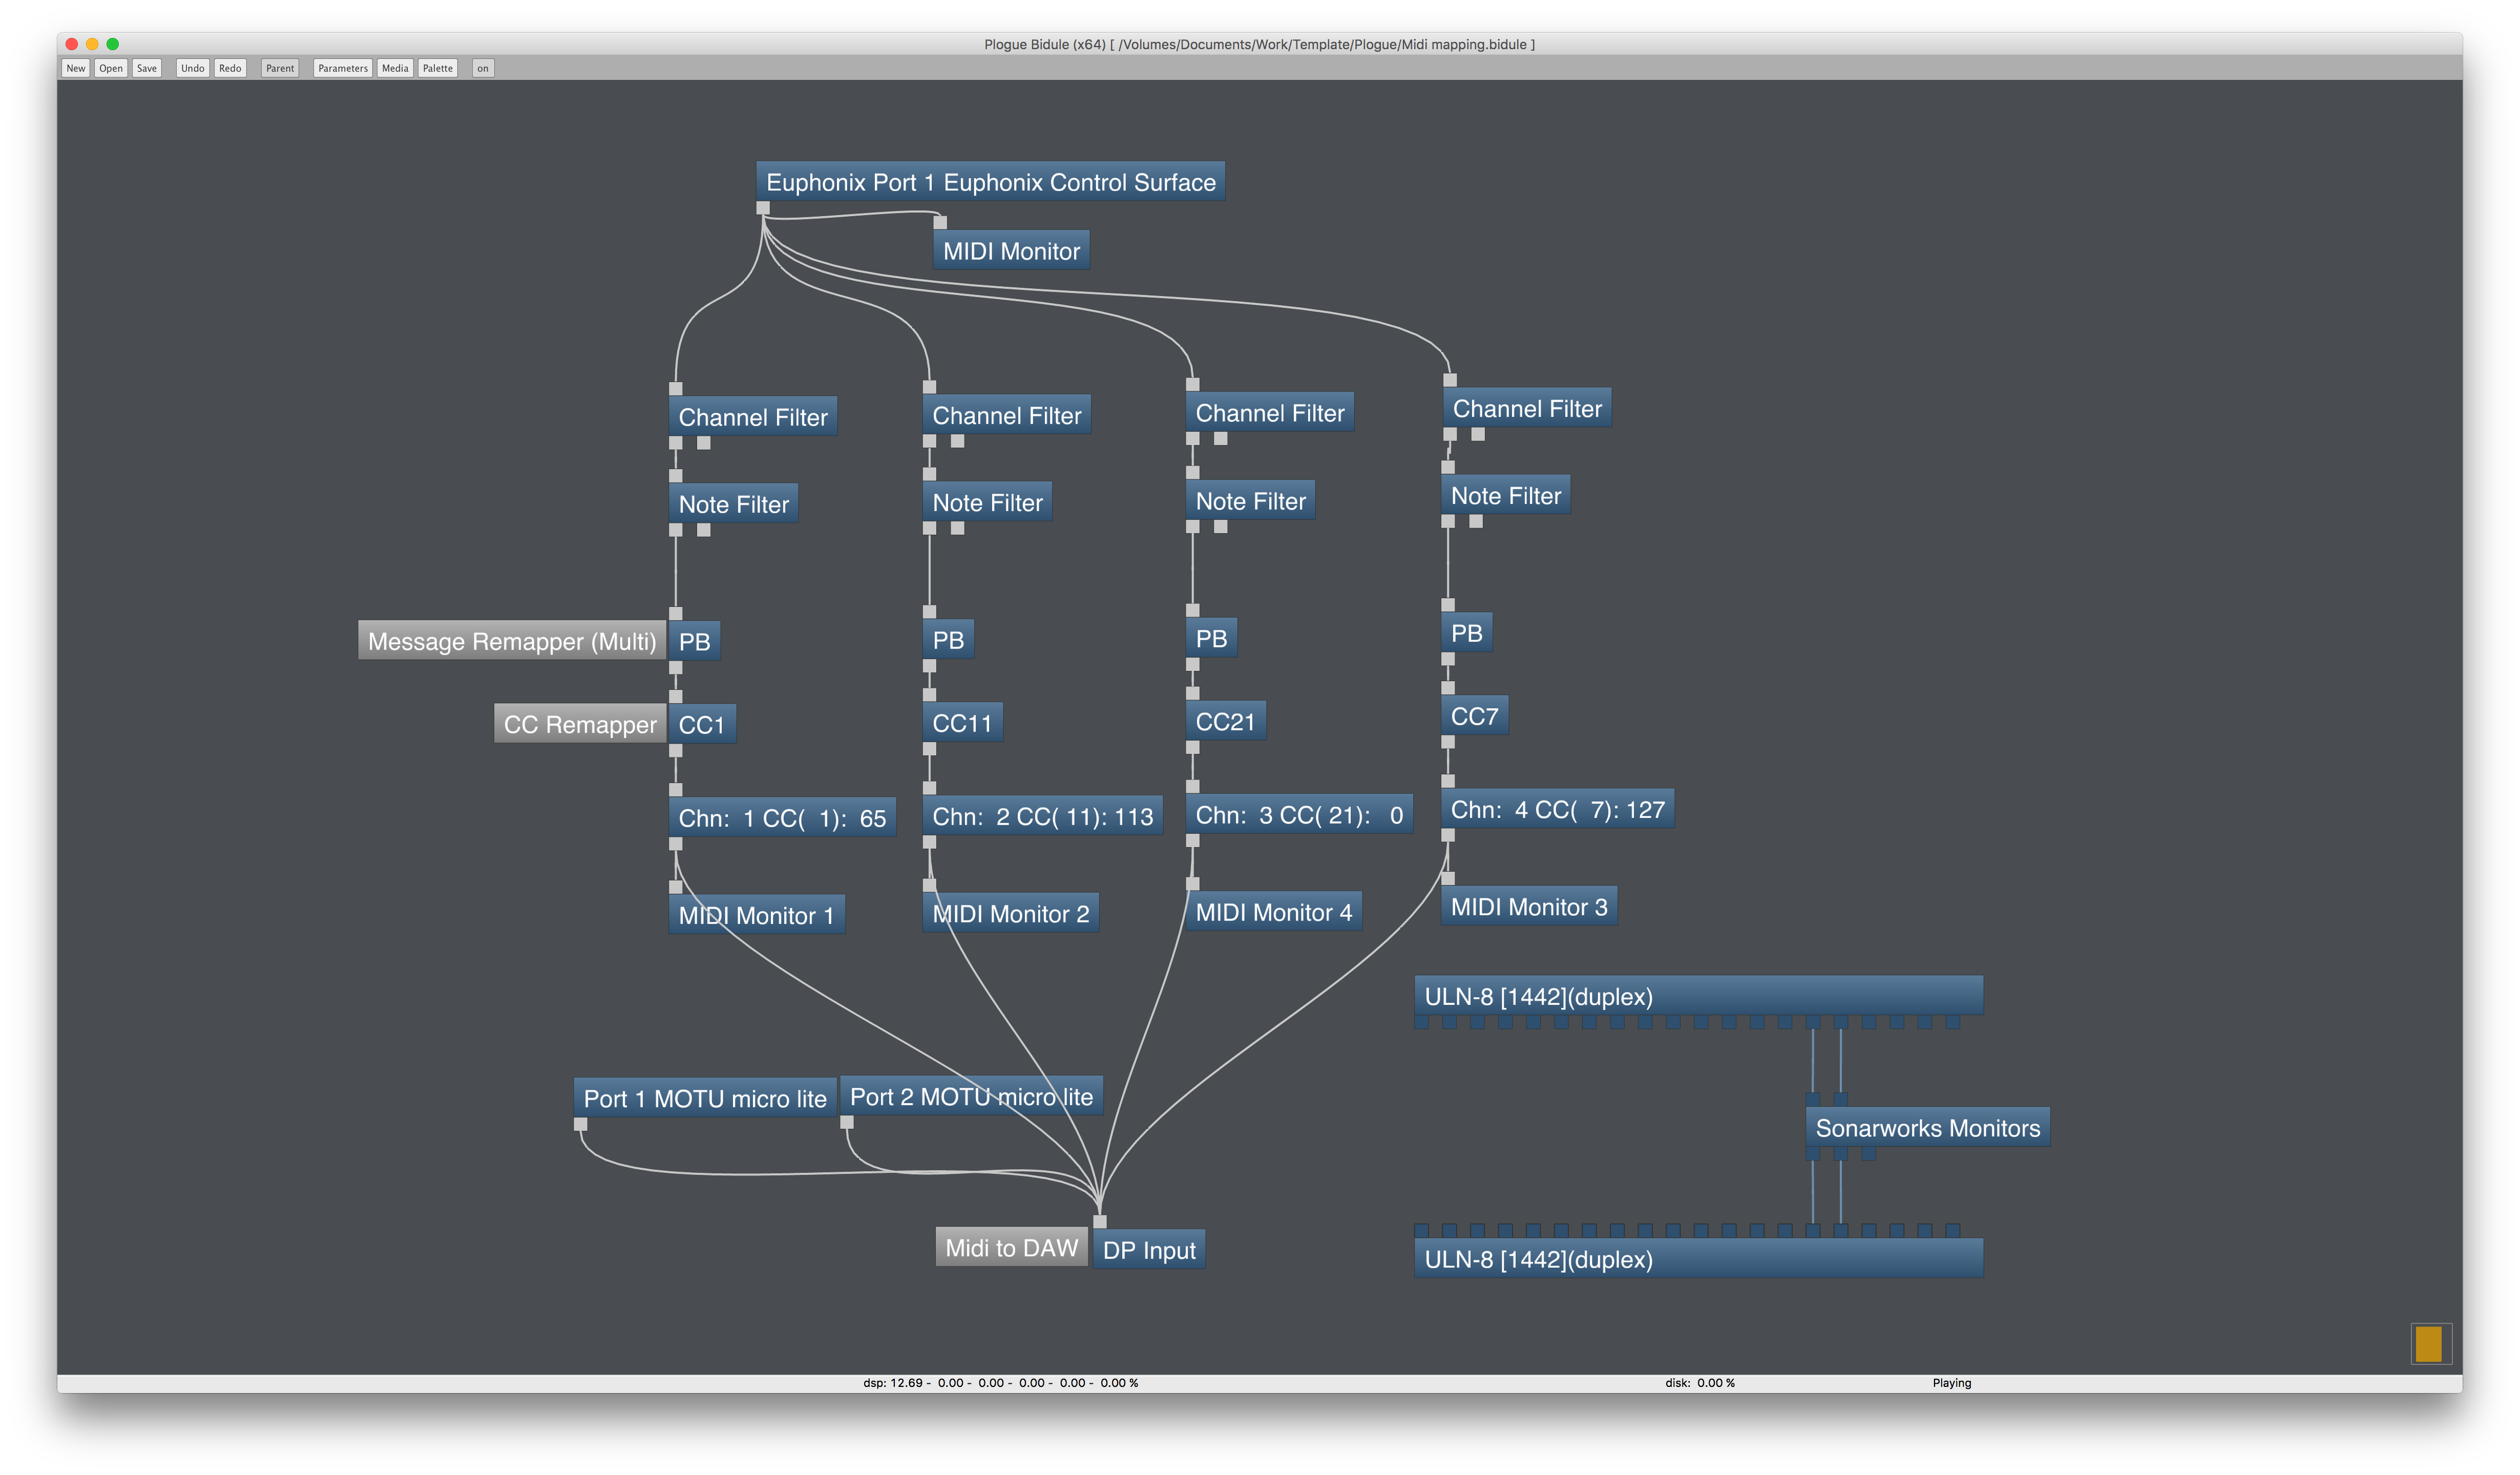Click the orange square indicator at bottom right
The width and height of the screenshot is (2520, 1475).
coord(2428,1343)
